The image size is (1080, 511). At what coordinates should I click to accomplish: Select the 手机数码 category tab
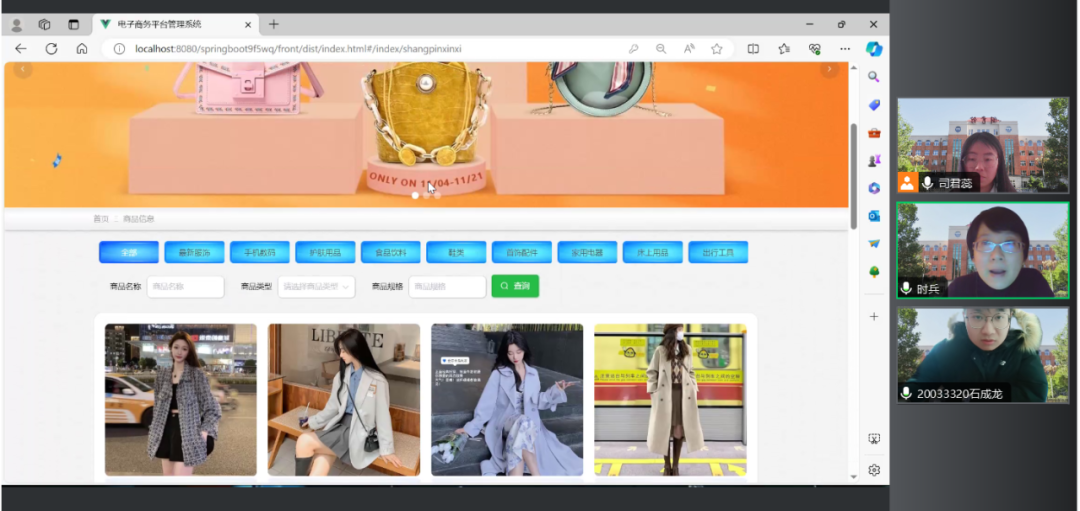[259, 252]
